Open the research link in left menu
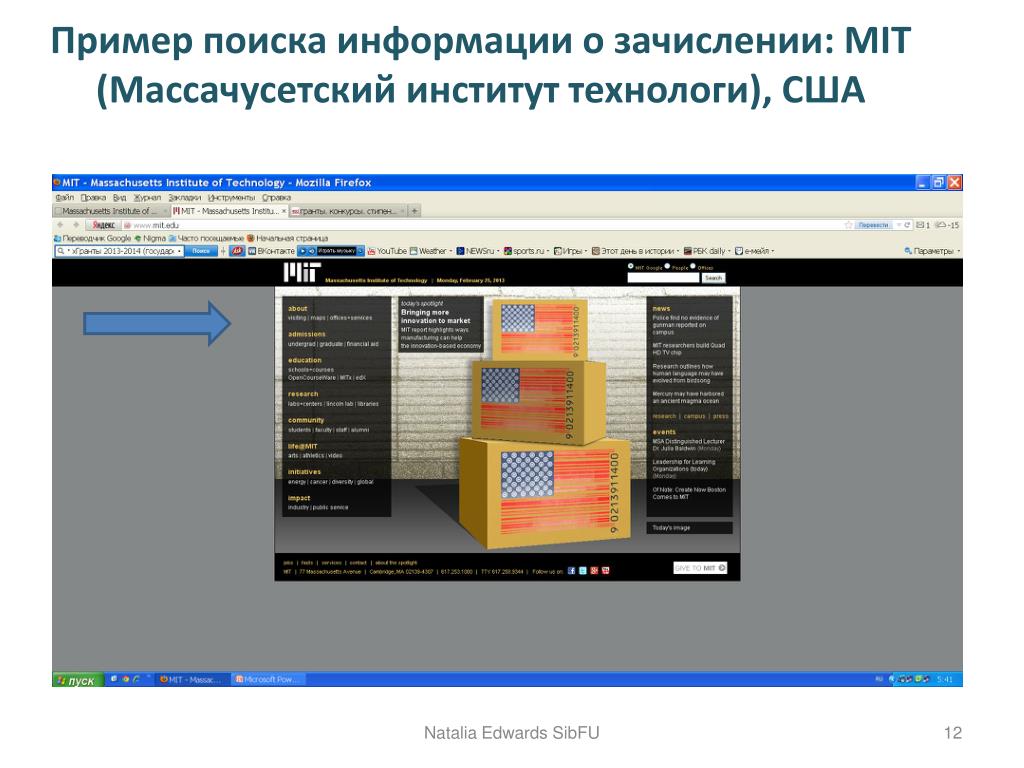The height and width of the screenshot is (768, 1024). (303, 394)
